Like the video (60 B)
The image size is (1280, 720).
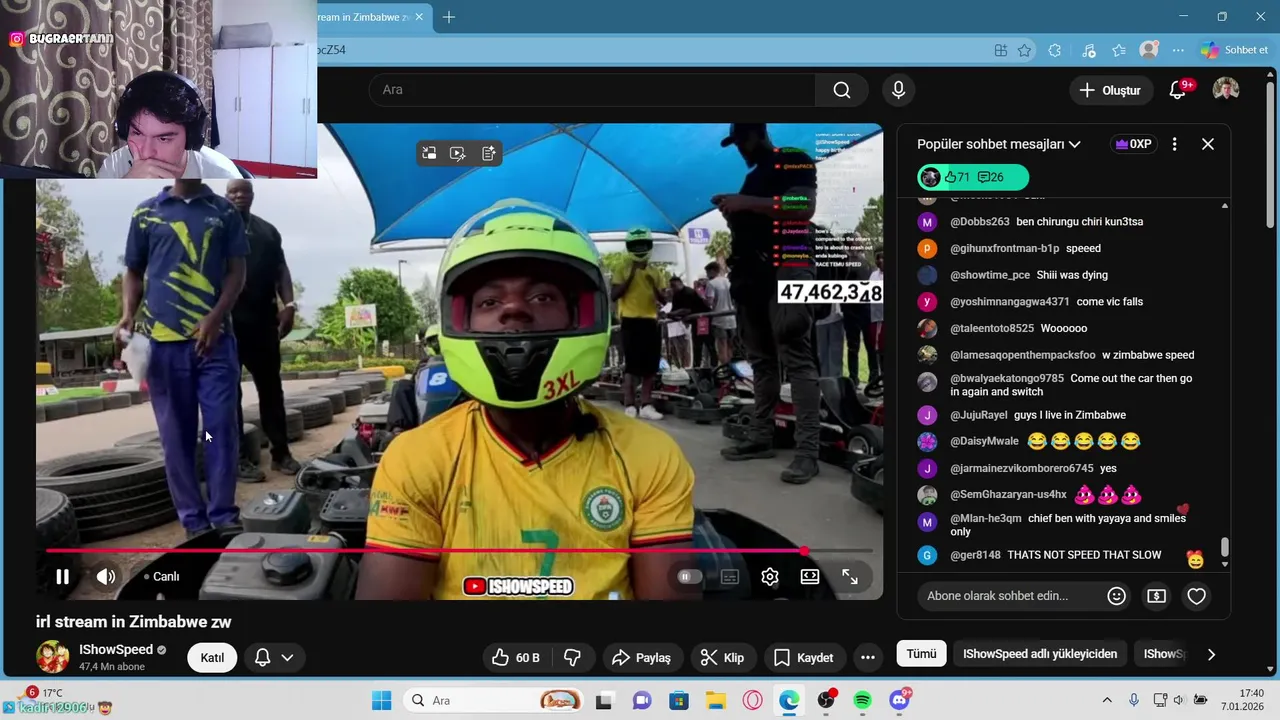516,657
